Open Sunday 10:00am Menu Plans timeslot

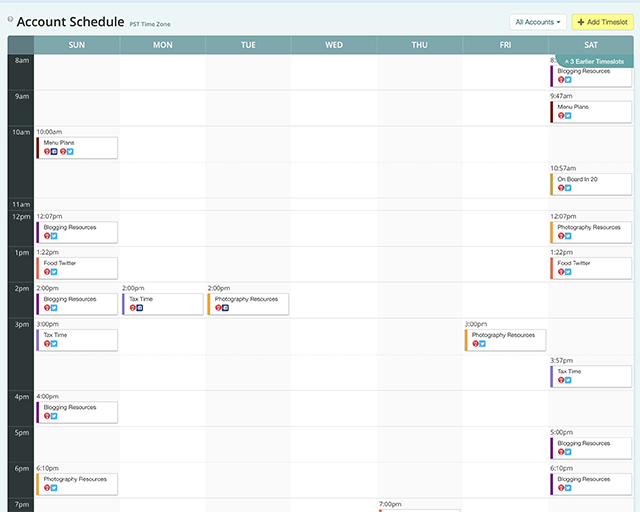coord(78,147)
